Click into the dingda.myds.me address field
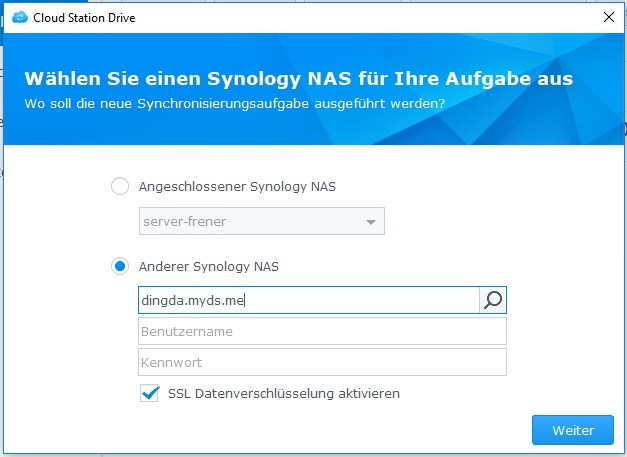627x457 pixels. (x=309, y=300)
